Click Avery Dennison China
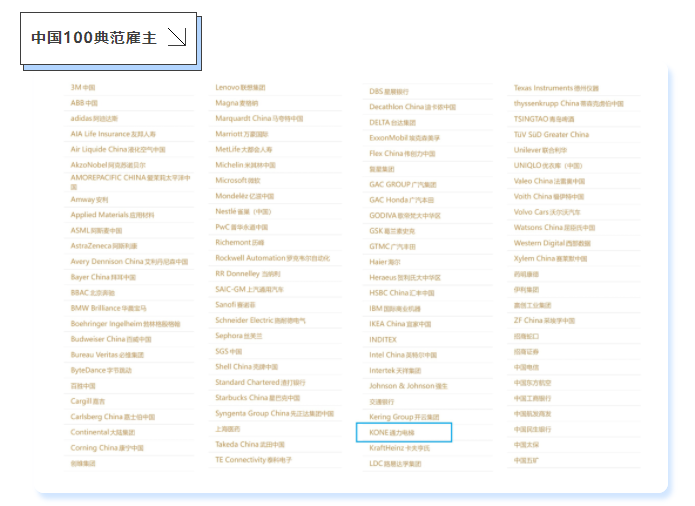This screenshot has width=695, height=506. coord(129,261)
